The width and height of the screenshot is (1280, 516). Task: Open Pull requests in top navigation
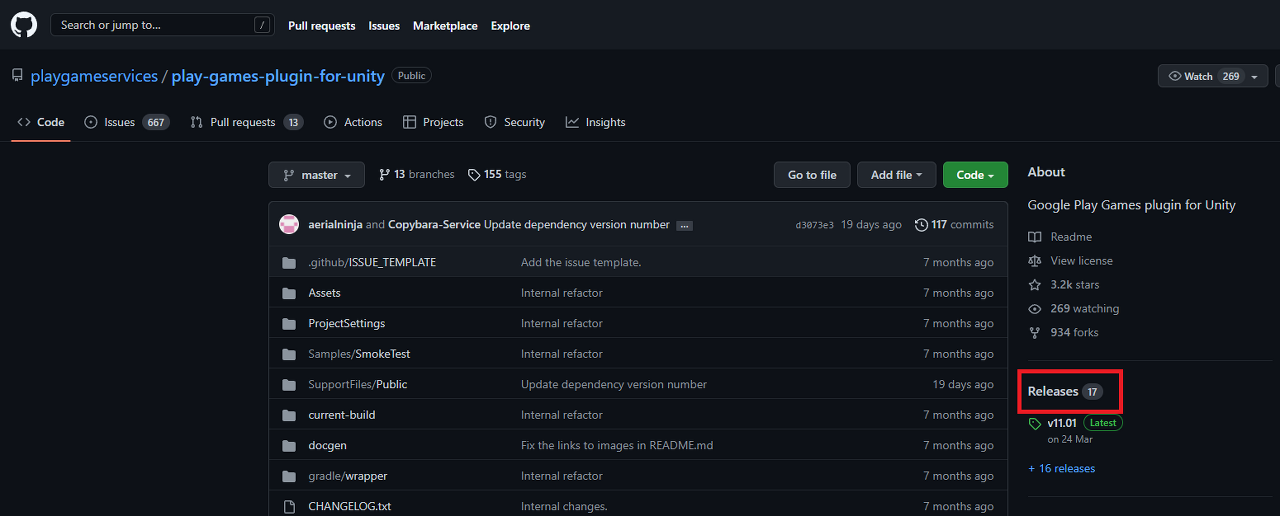coord(321,26)
